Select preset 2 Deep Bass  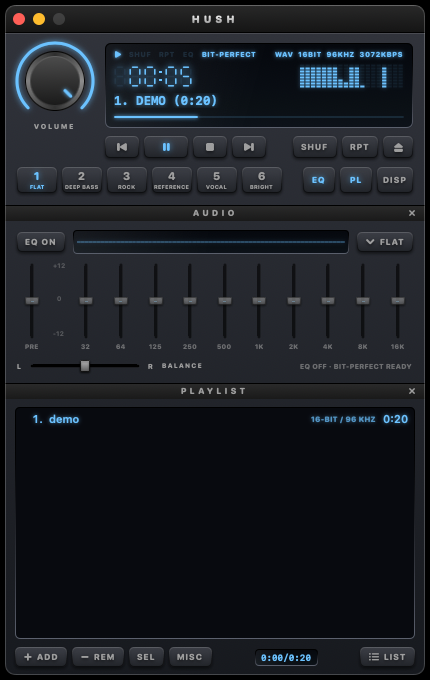point(81,180)
